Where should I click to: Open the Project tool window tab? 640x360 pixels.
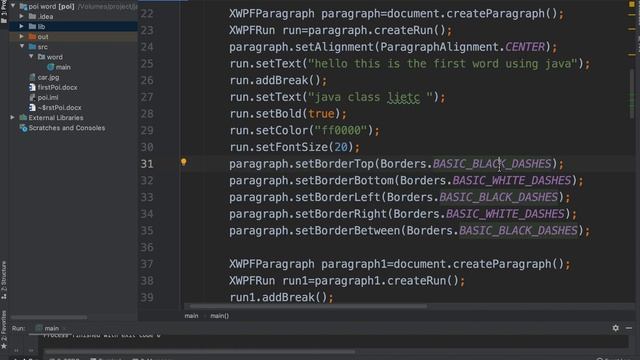coord(4,10)
